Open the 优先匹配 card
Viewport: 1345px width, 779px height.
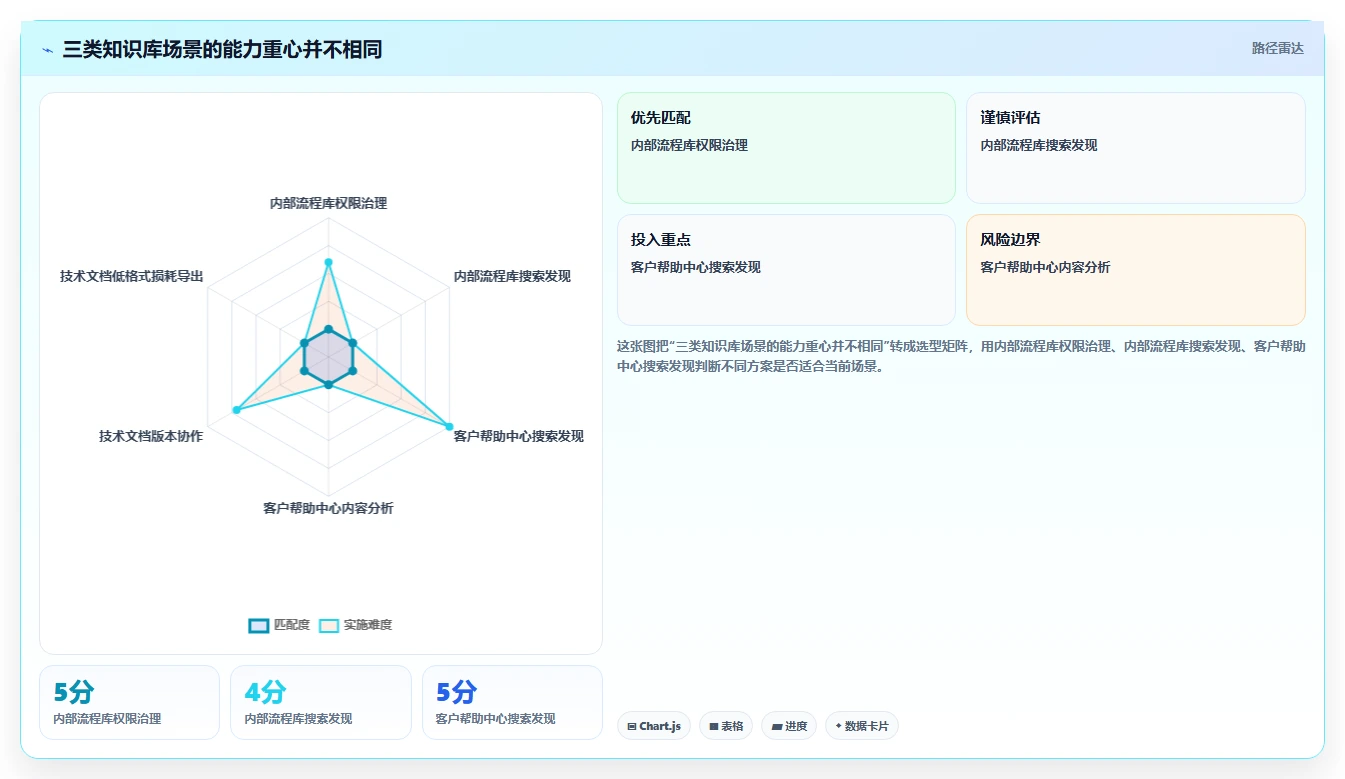coord(786,148)
